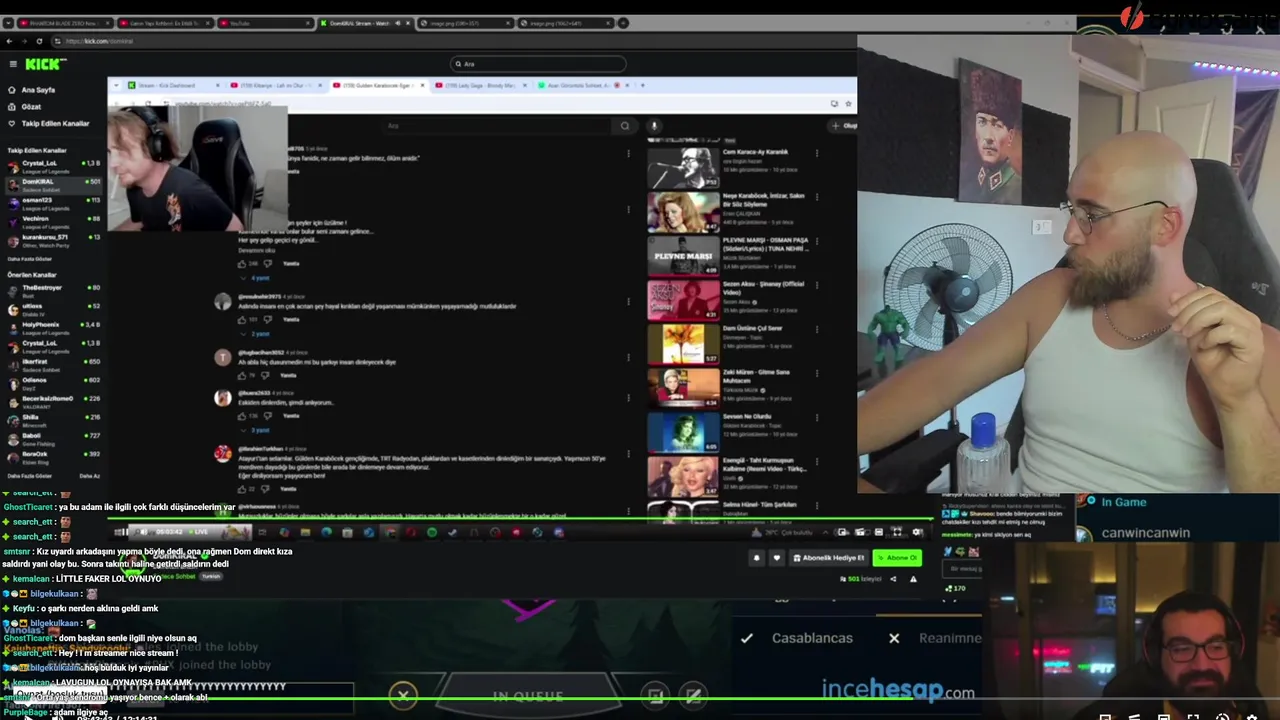Dislike the @tugbacihan comment
The image size is (1280, 720).
(x=267, y=375)
